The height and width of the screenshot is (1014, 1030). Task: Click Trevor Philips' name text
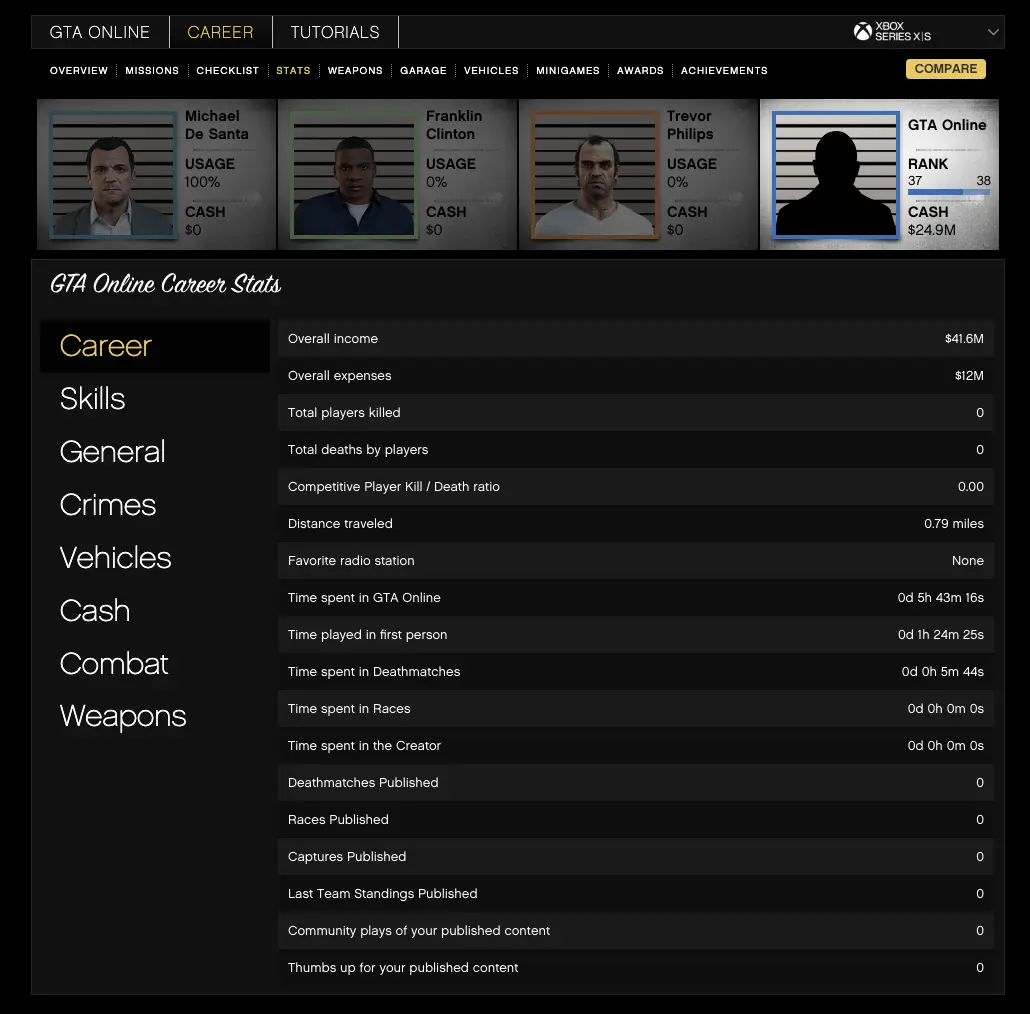click(690, 125)
